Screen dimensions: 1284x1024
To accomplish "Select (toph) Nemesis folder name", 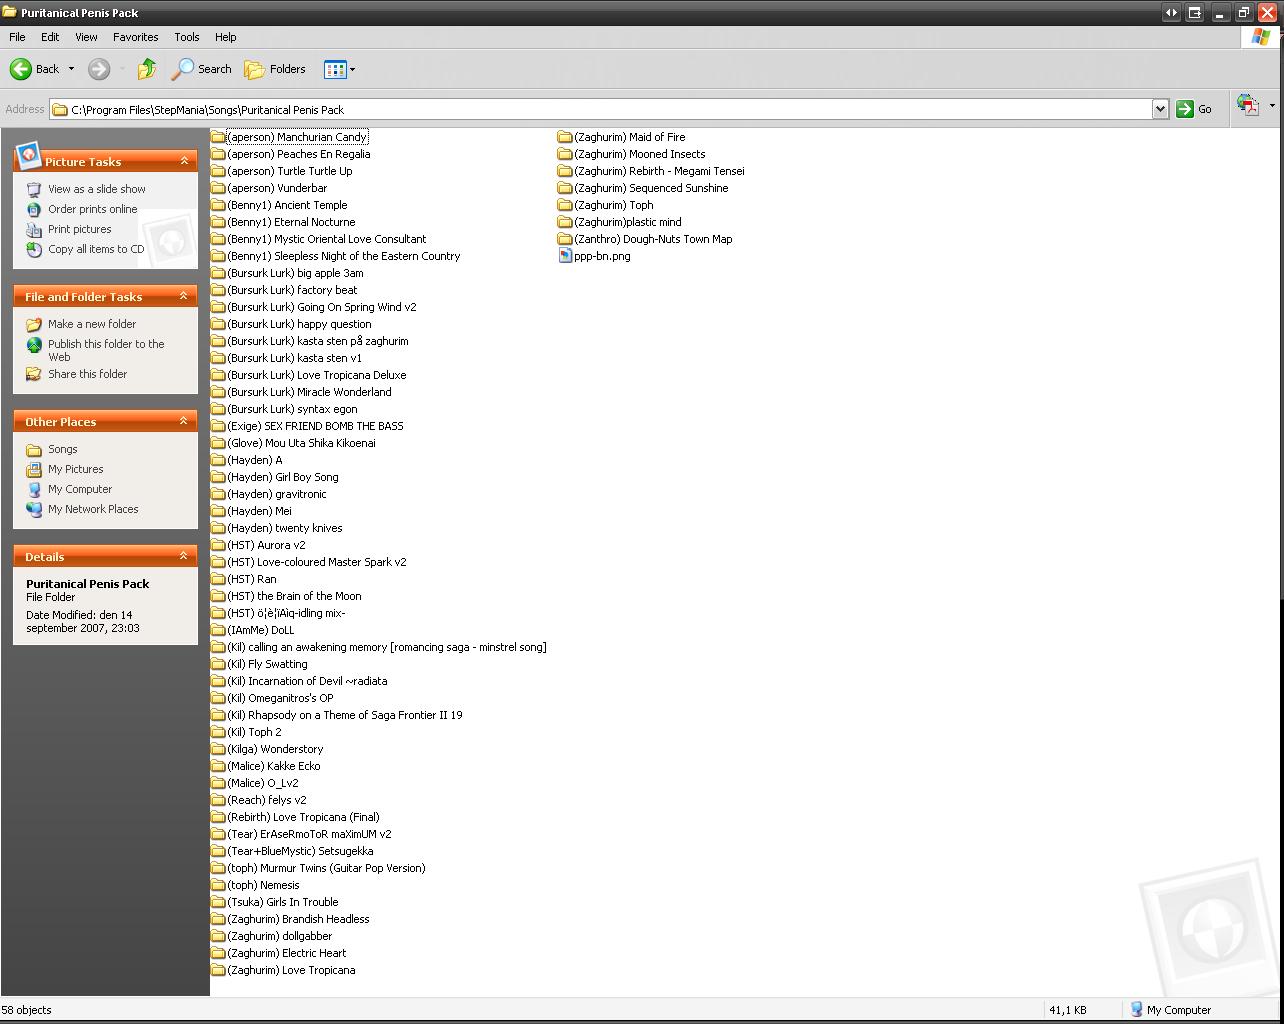I will point(263,885).
